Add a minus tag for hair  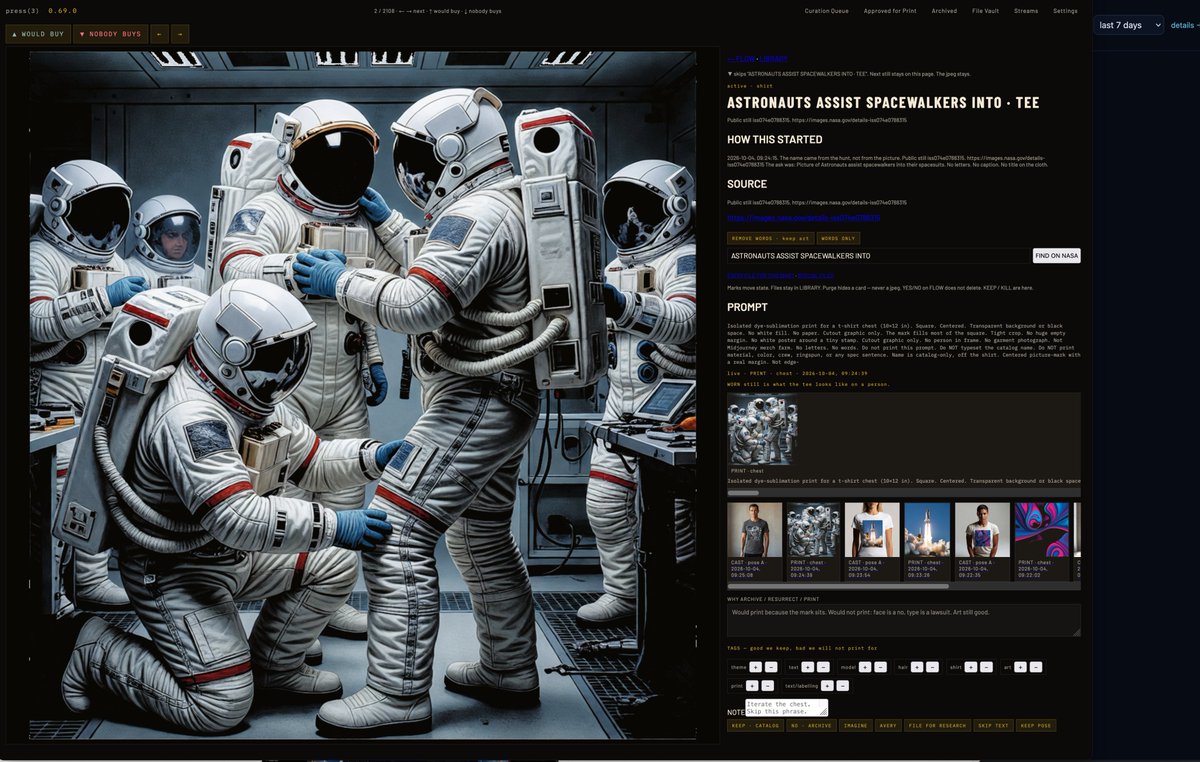coord(932,667)
